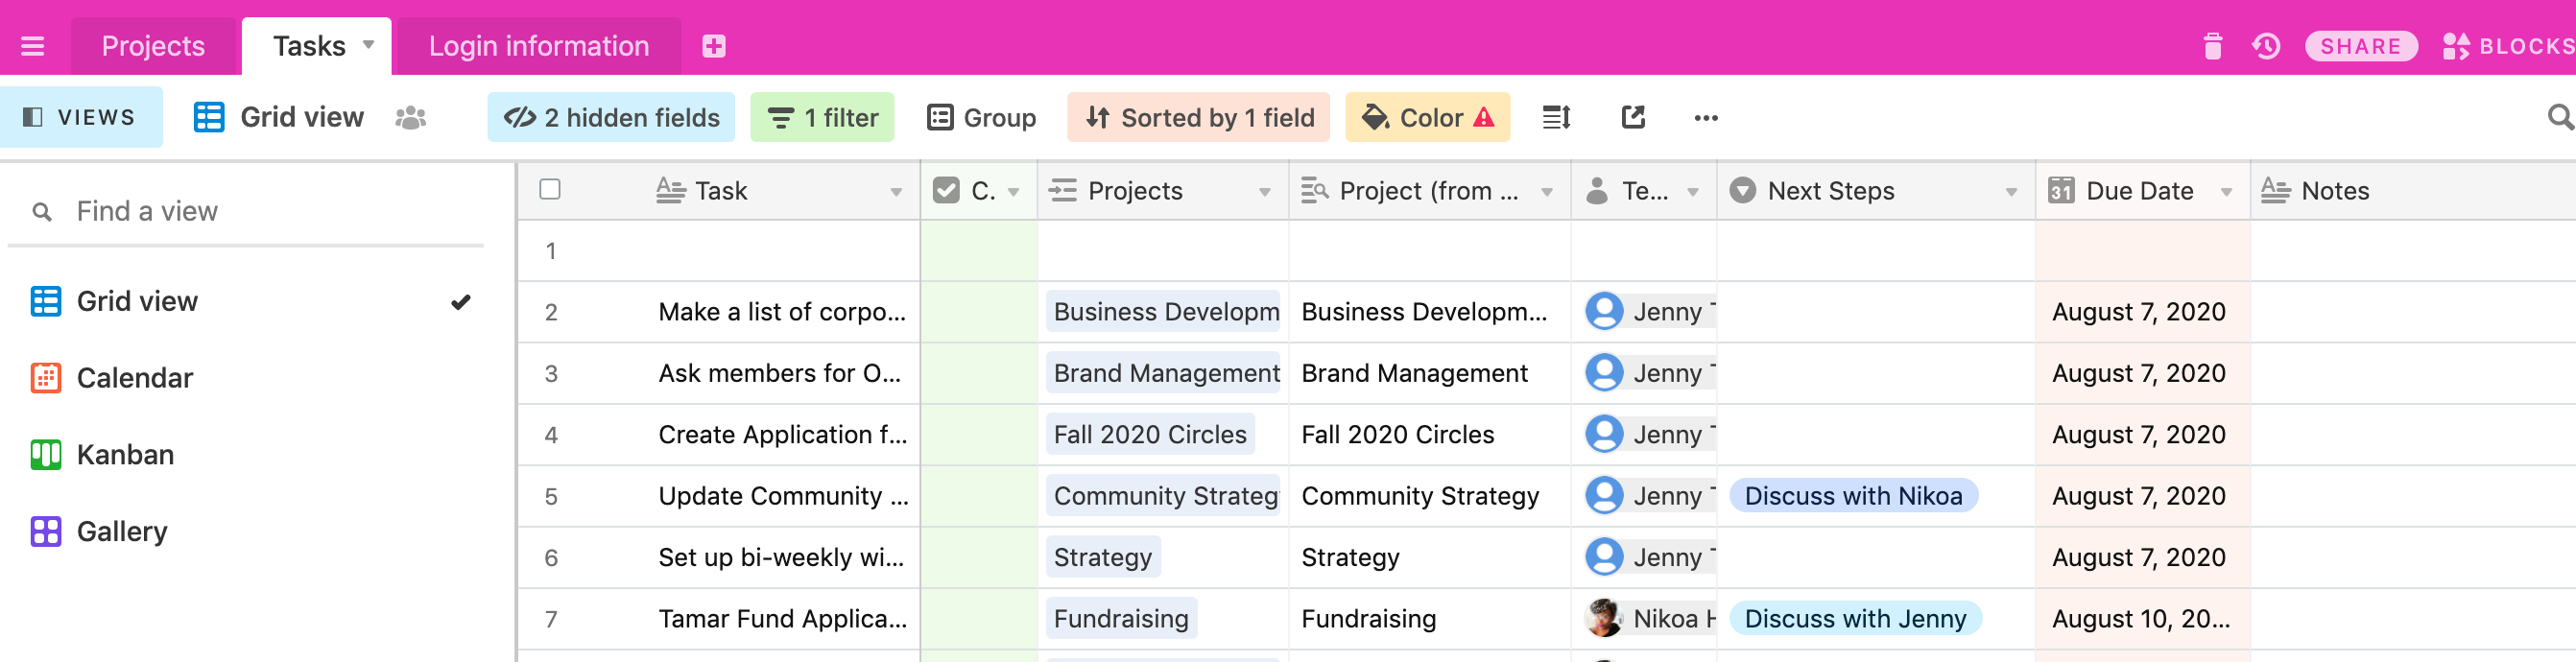
Task: Open the trash bin icon
Action: [x=2212, y=46]
